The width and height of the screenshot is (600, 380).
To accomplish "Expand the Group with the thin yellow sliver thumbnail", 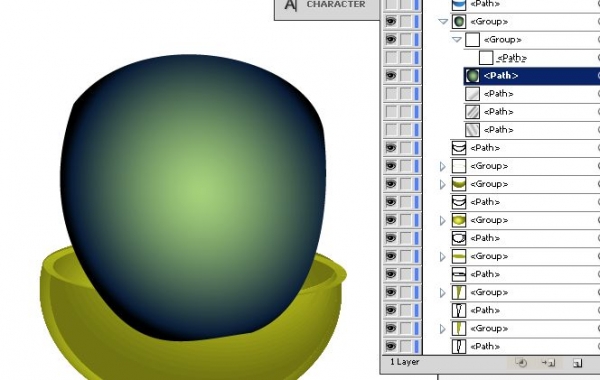I will point(443,329).
